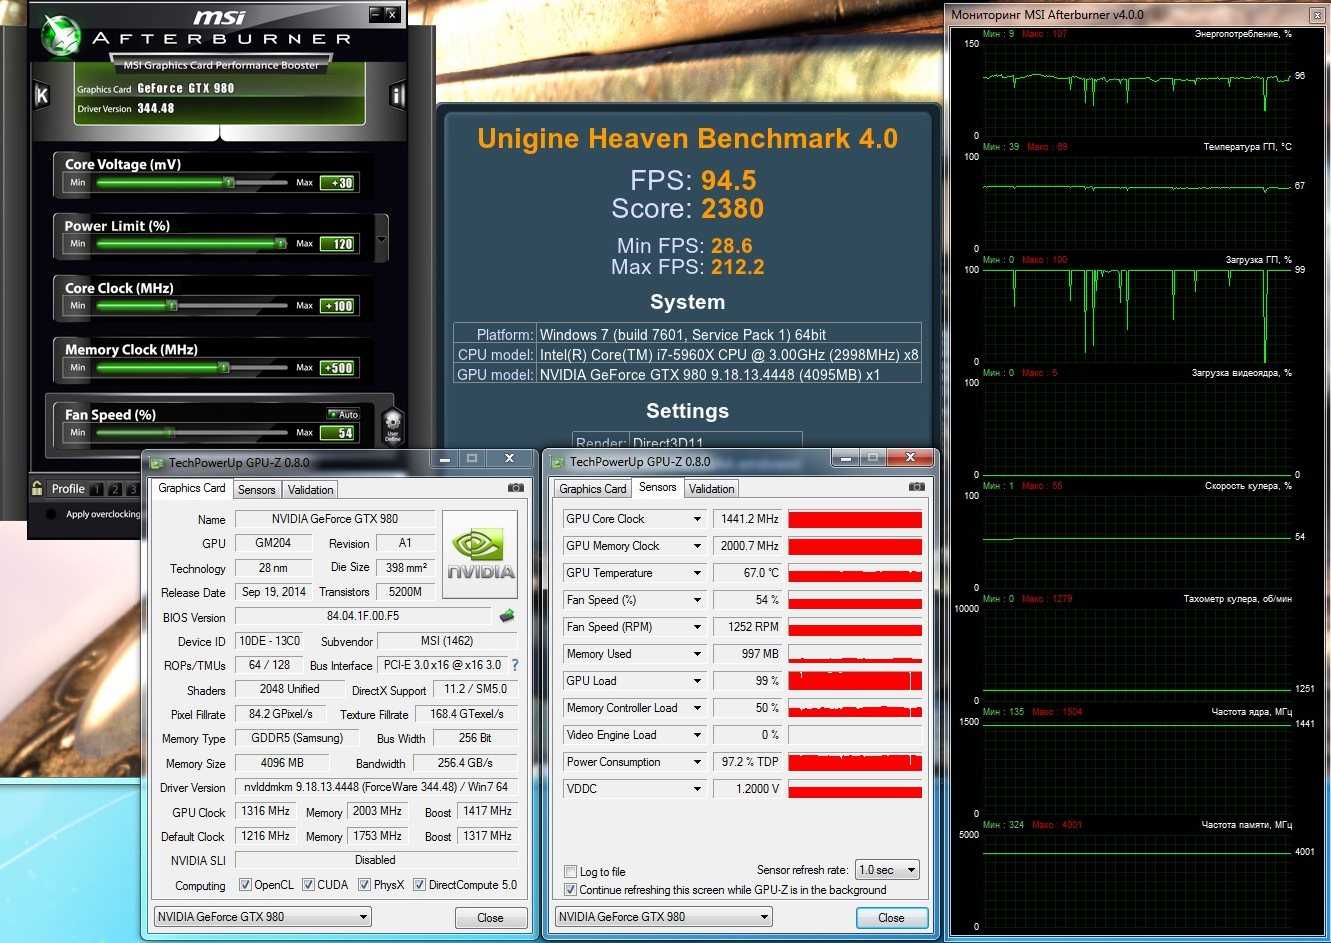Click Memory Clock +500 value box

point(337,368)
